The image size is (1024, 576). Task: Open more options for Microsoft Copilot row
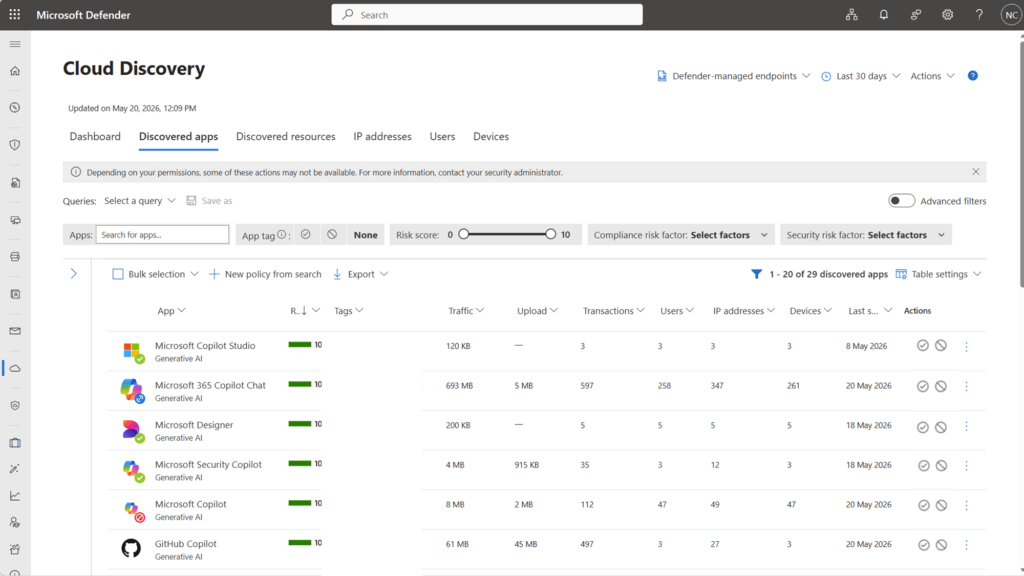point(967,505)
